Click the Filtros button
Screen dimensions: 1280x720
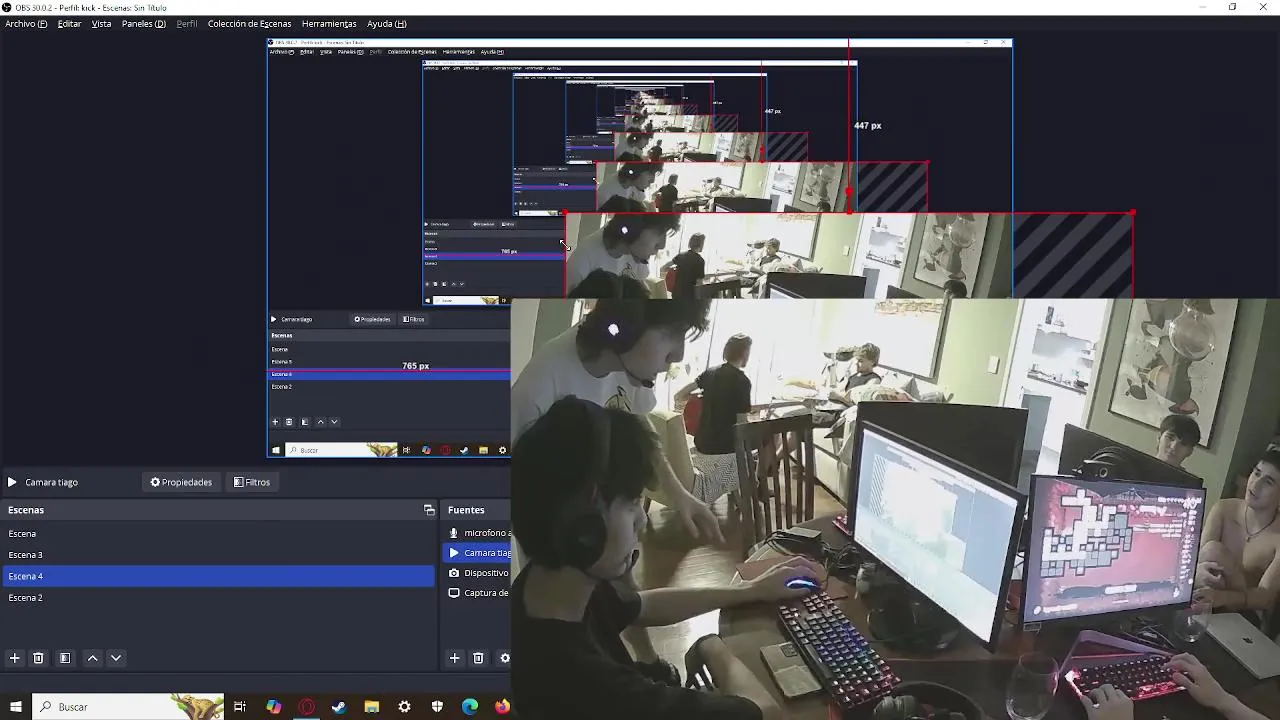click(x=252, y=482)
